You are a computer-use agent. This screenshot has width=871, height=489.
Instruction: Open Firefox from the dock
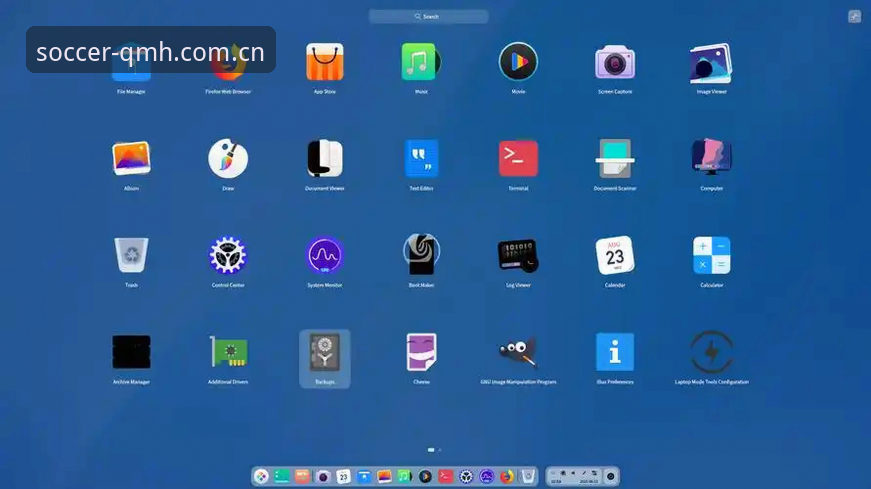click(507, 476)
